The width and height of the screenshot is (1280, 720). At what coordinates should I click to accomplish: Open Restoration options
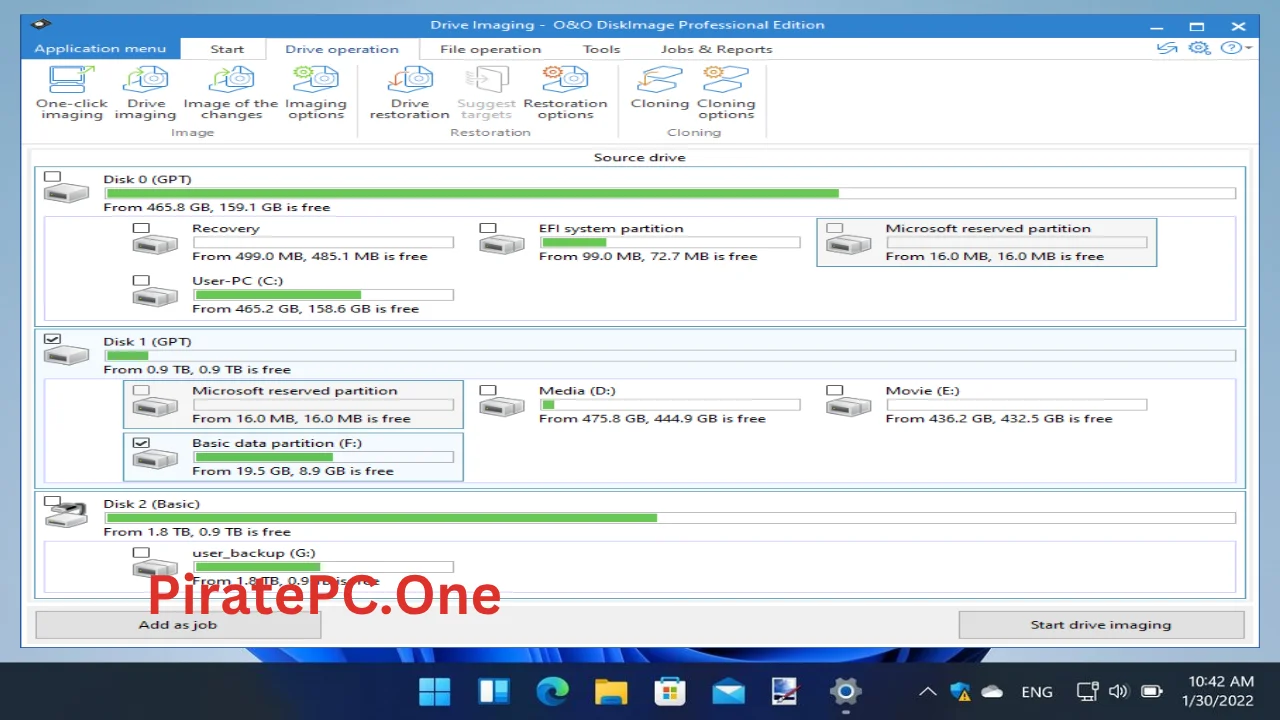point(565,93)
